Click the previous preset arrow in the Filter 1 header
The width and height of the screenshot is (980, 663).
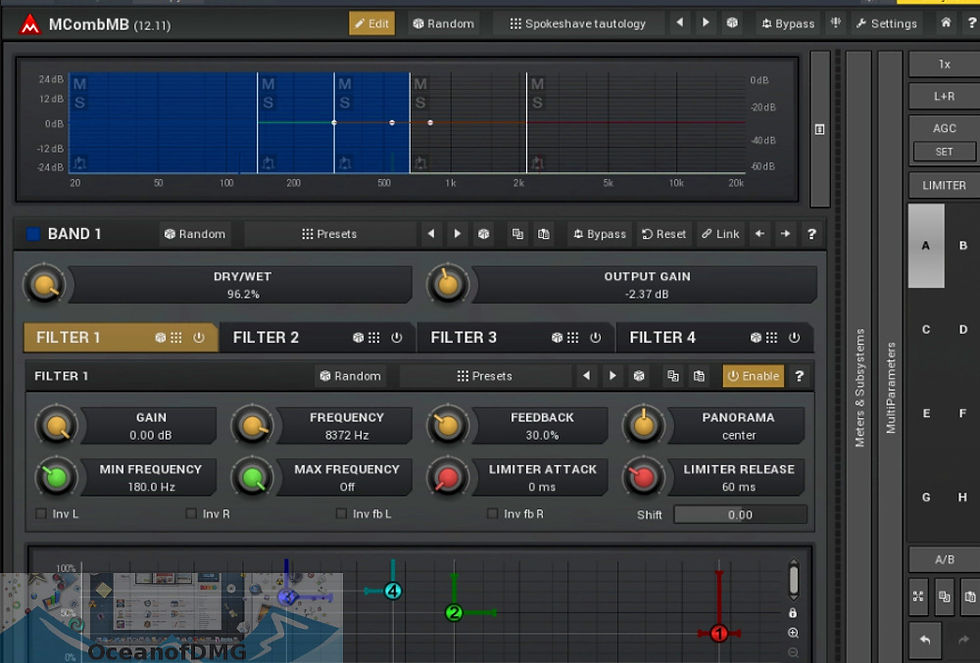(x=586, y=376)
